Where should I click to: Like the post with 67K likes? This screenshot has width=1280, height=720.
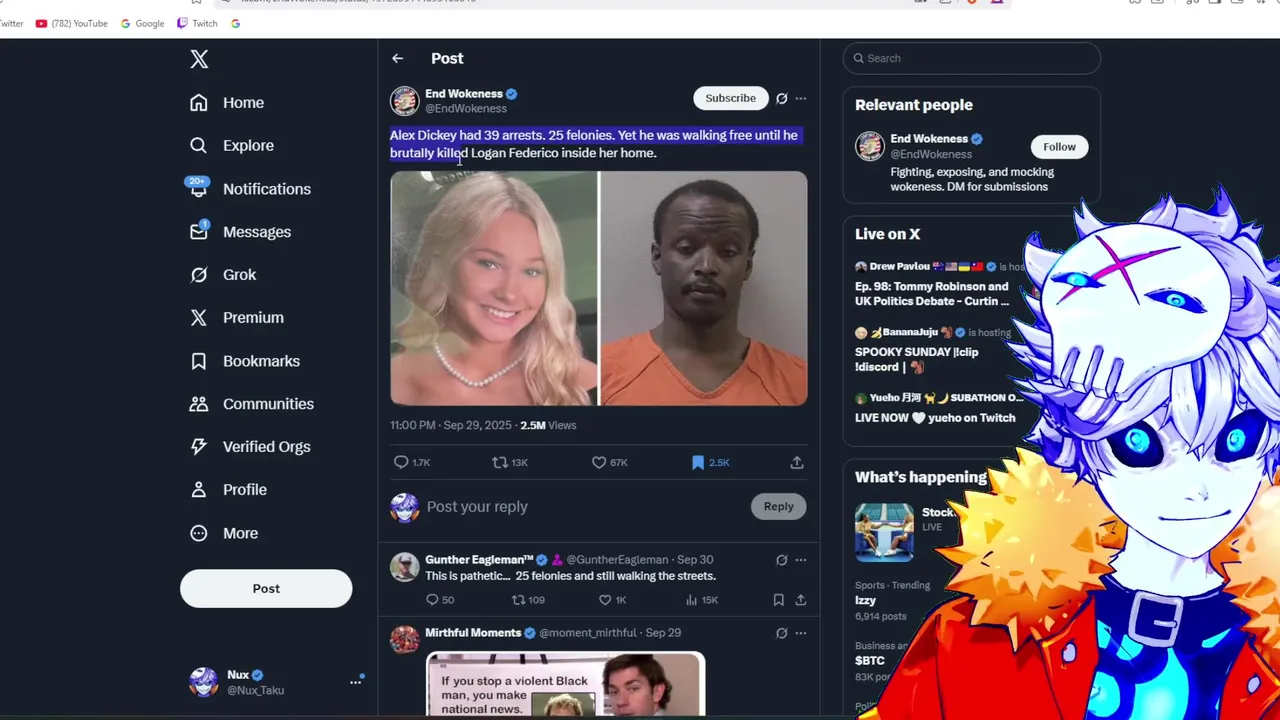(609, 462)
